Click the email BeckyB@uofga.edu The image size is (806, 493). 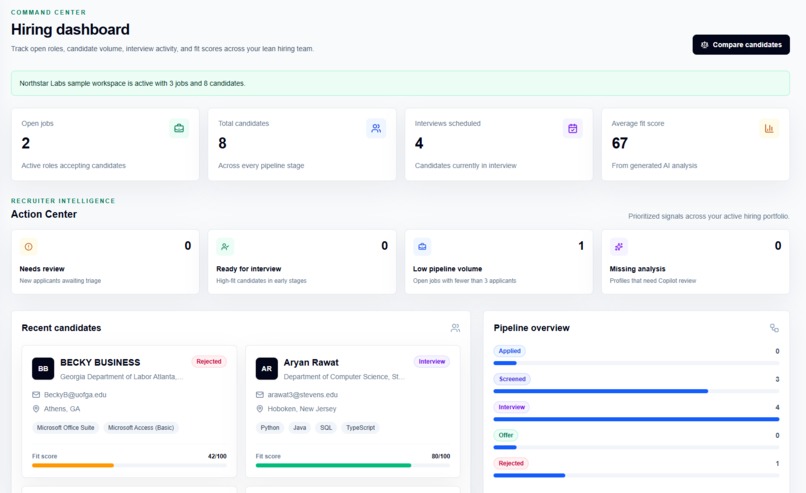tap(75, 395)
